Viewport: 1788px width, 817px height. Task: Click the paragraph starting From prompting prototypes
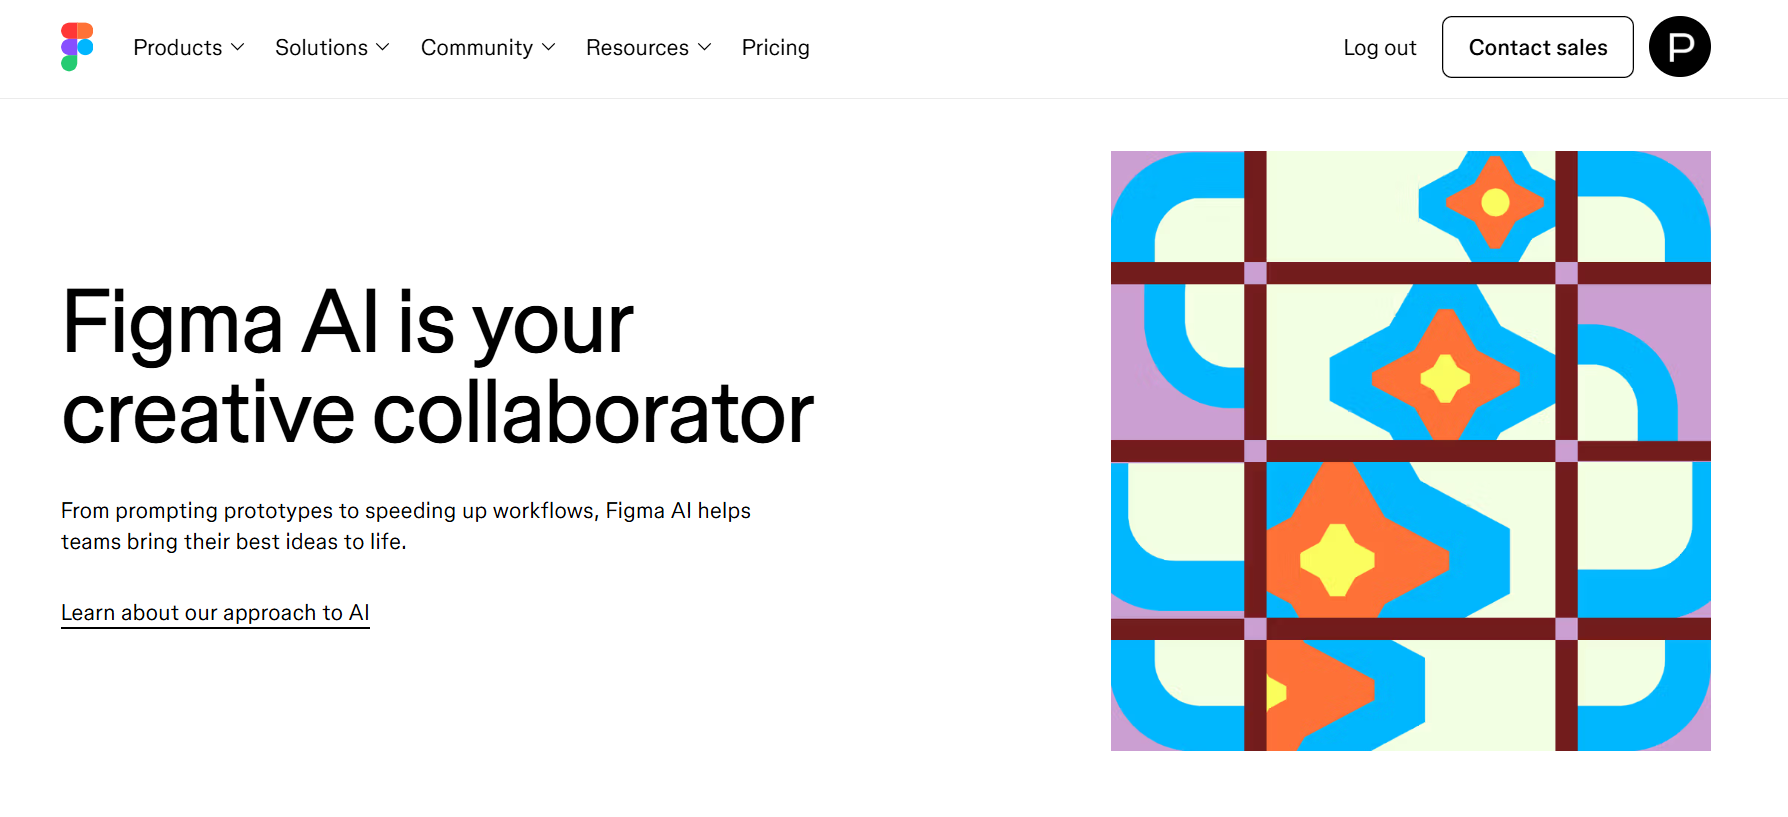[405, 526]
